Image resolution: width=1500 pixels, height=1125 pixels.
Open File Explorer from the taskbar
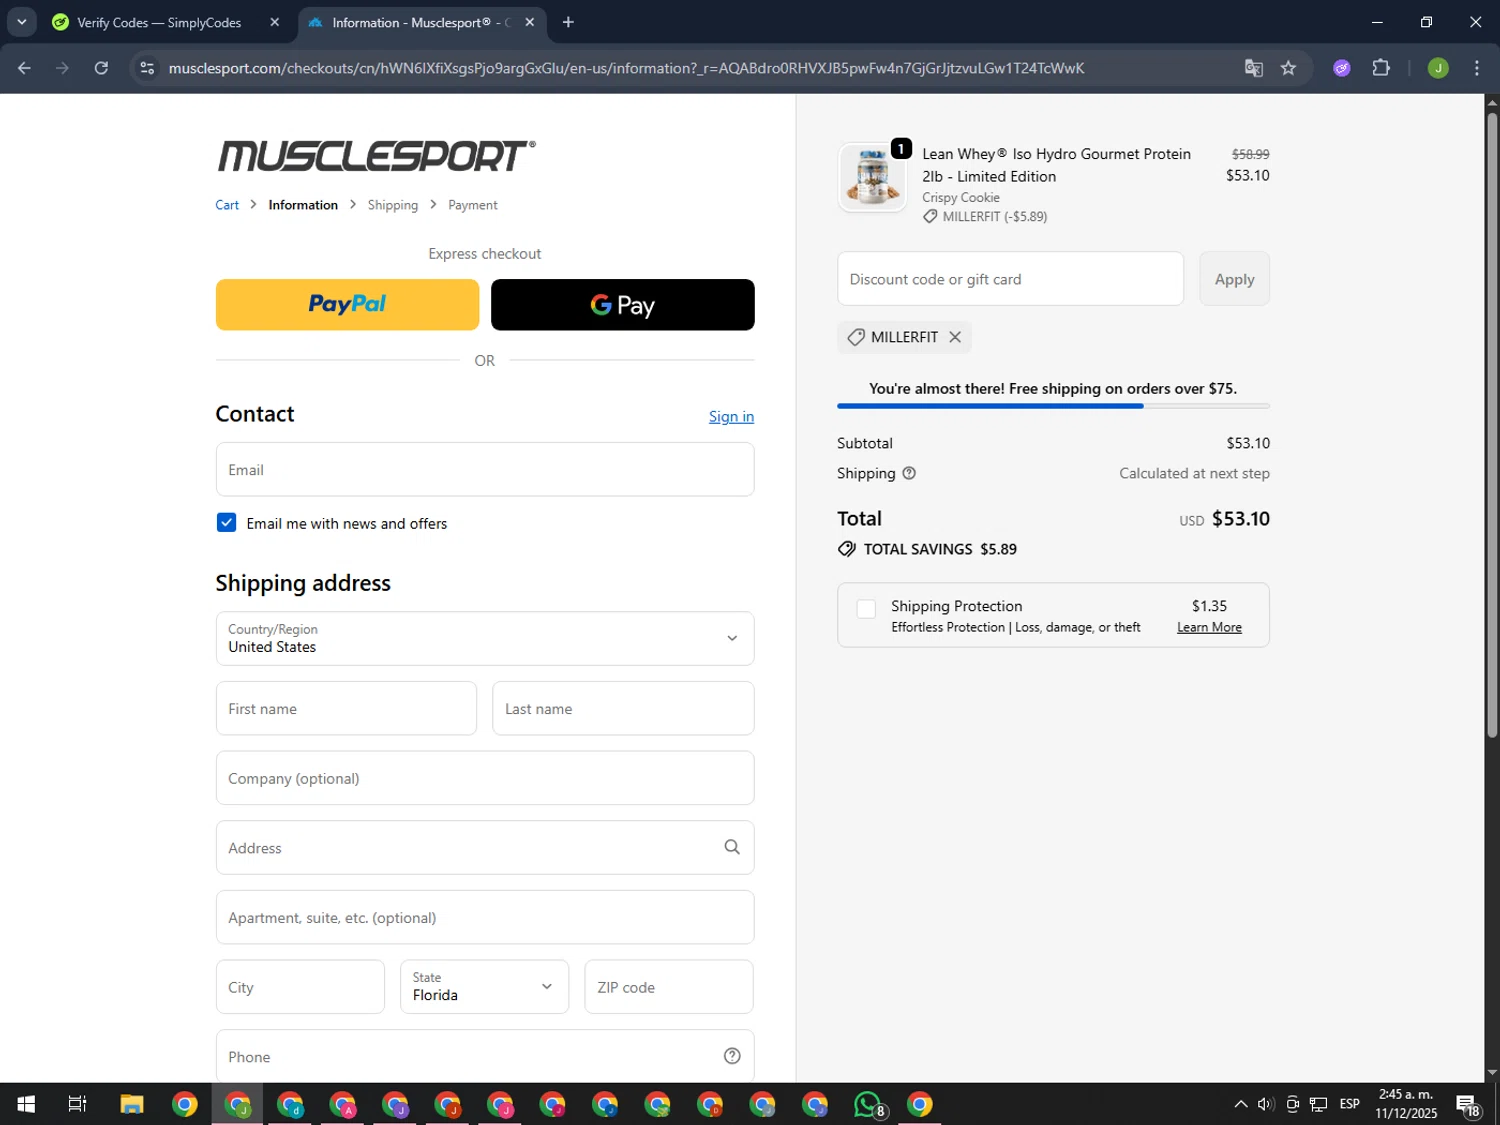pos(132,1104)
